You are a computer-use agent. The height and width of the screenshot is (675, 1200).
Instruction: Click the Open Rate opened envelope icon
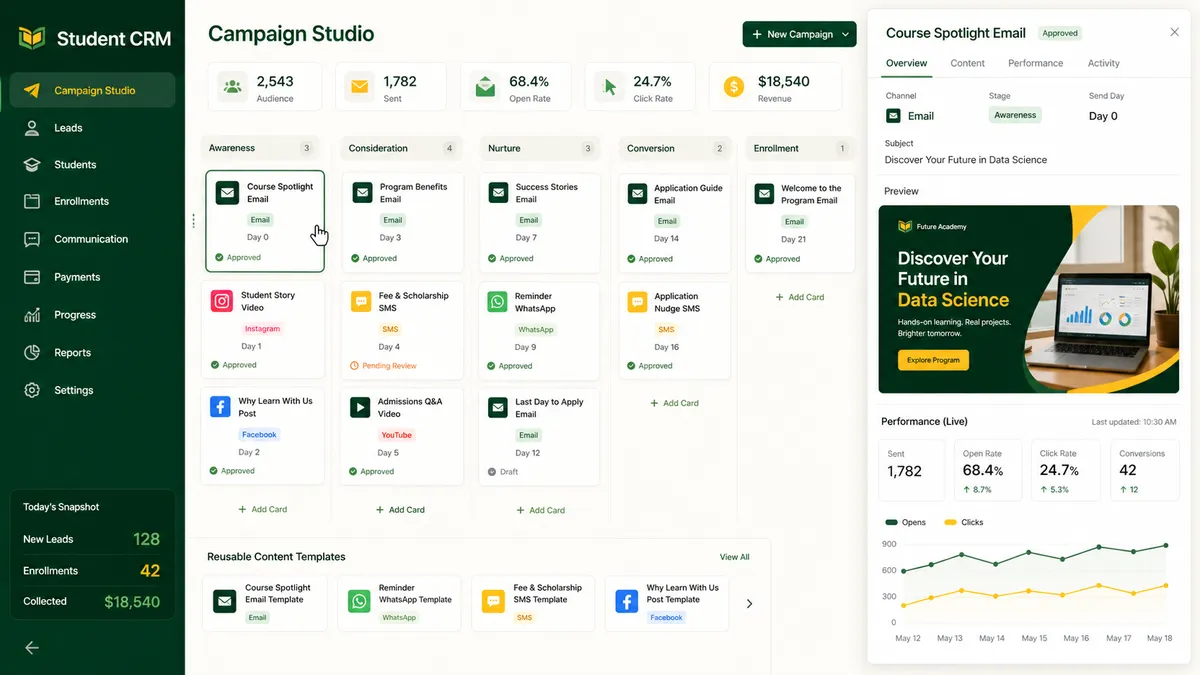click(485, 87)
